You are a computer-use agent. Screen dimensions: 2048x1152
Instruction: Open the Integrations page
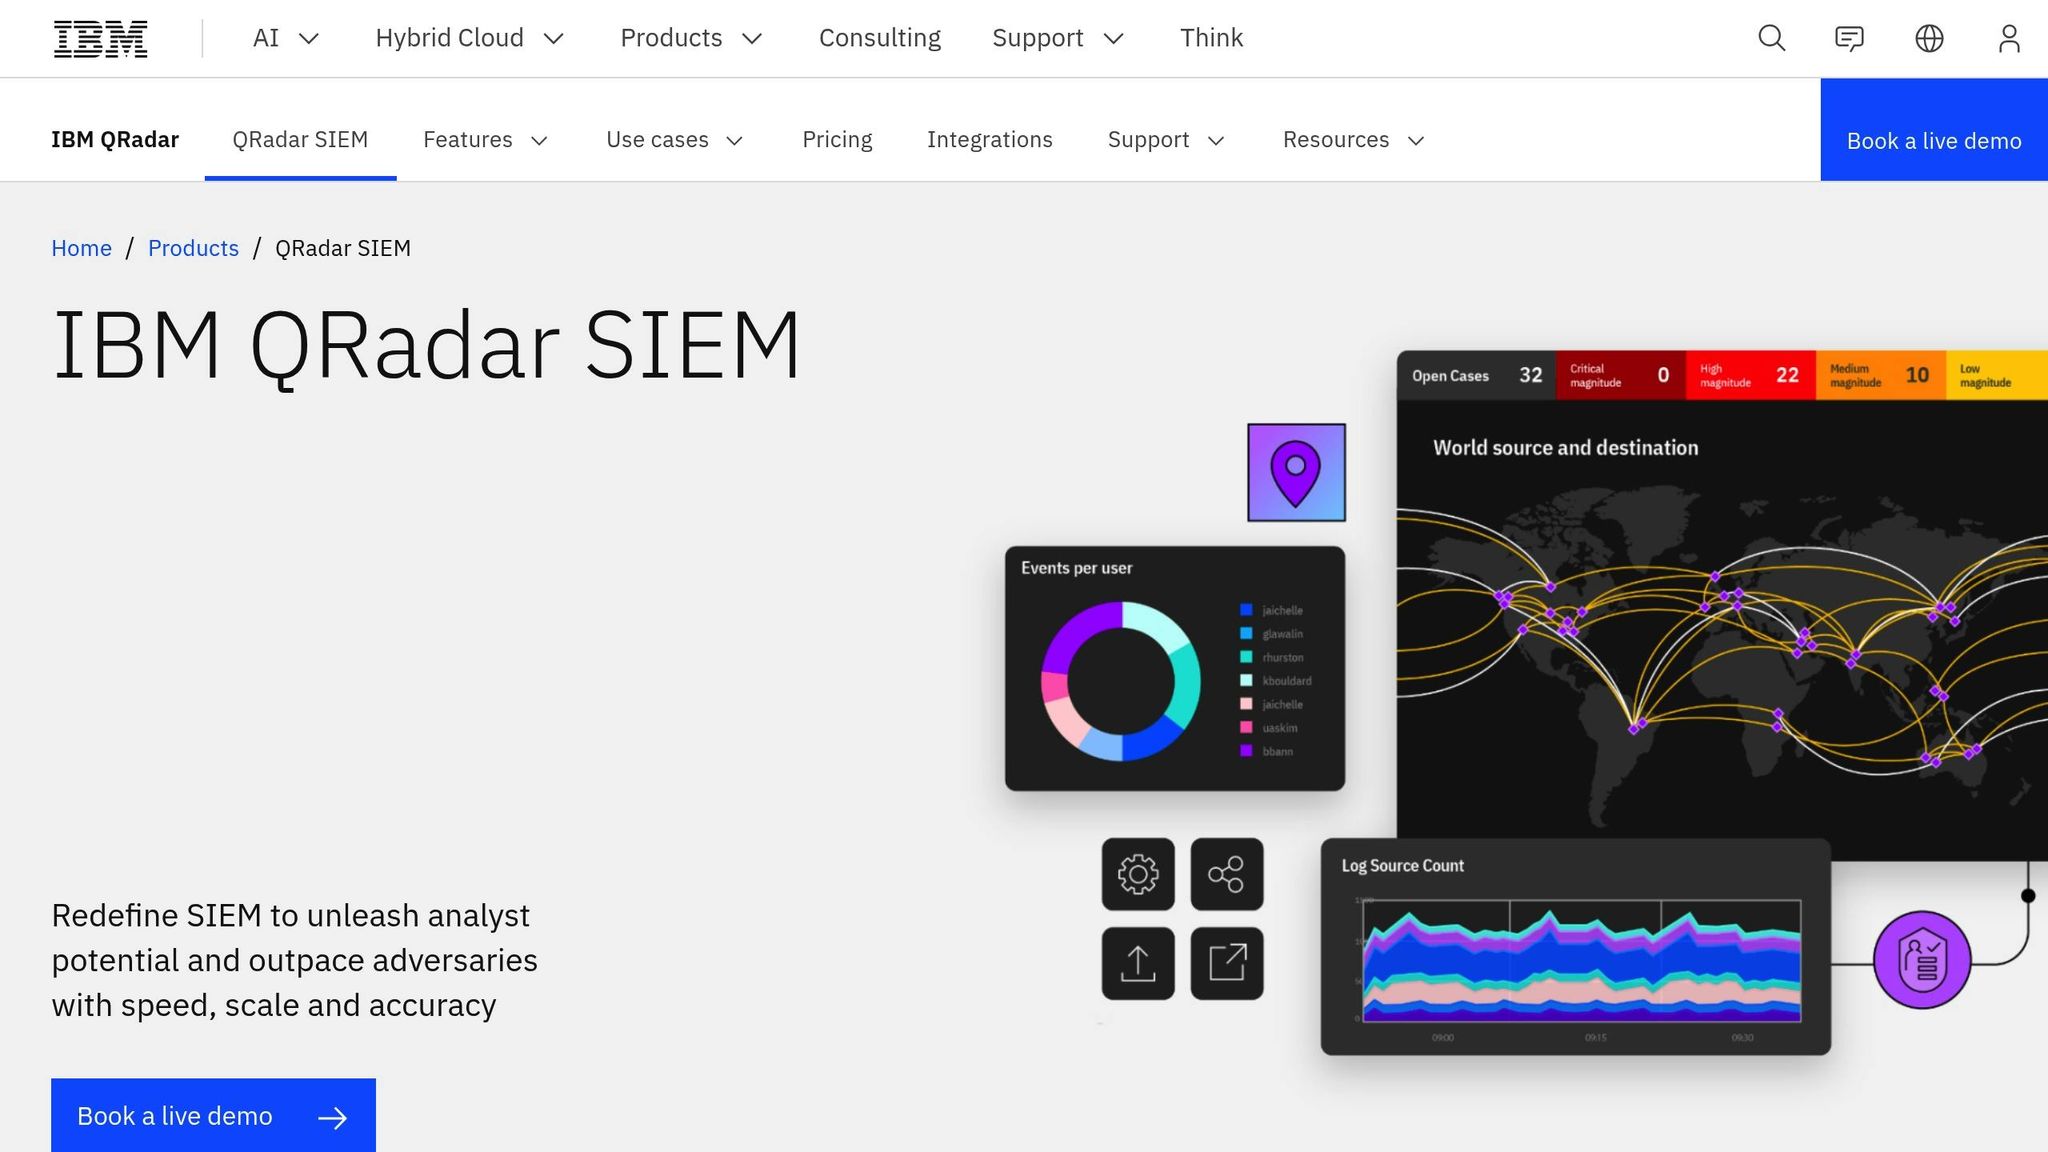click(x=990, y=140)
